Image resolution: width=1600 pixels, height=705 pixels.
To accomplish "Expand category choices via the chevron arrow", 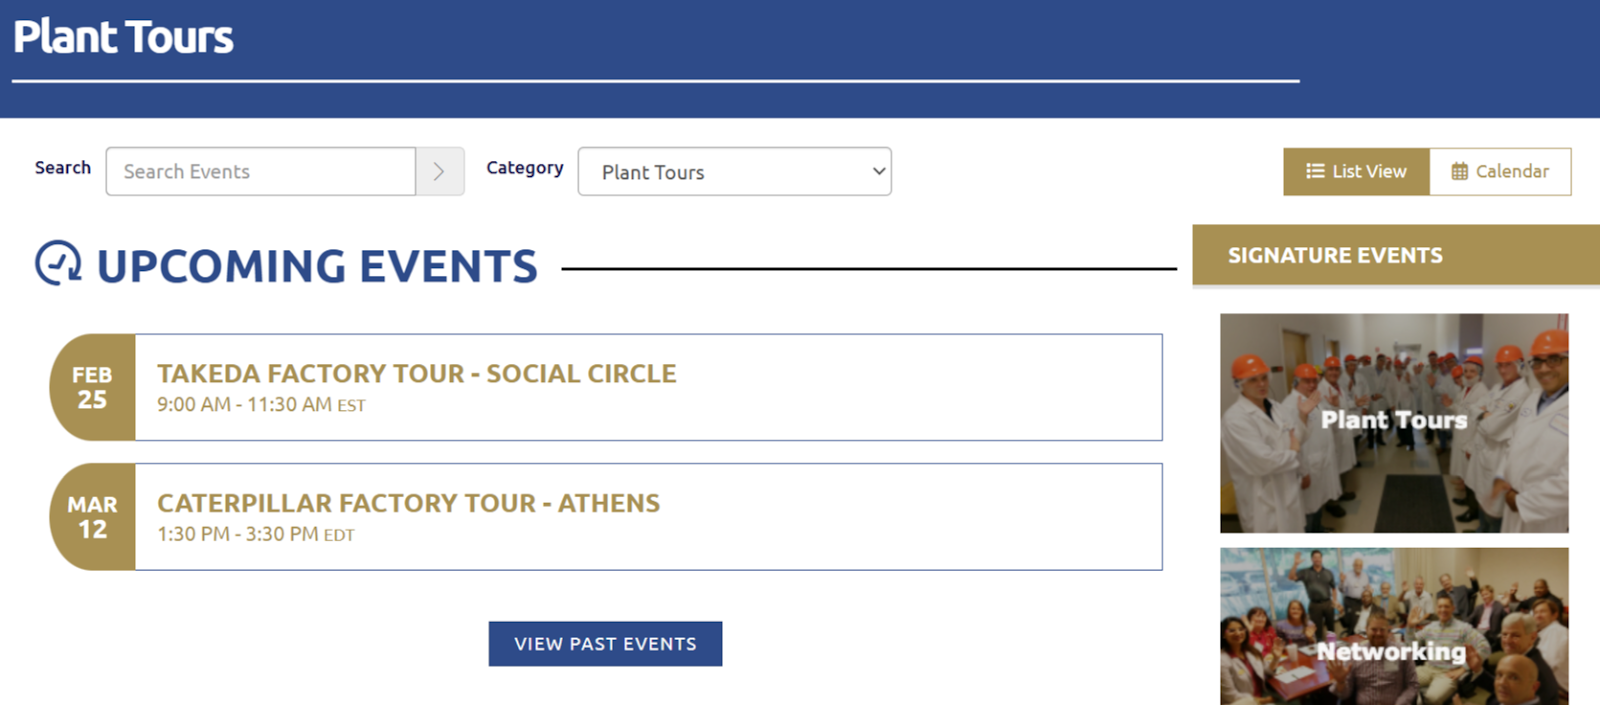I will (871, 171).
